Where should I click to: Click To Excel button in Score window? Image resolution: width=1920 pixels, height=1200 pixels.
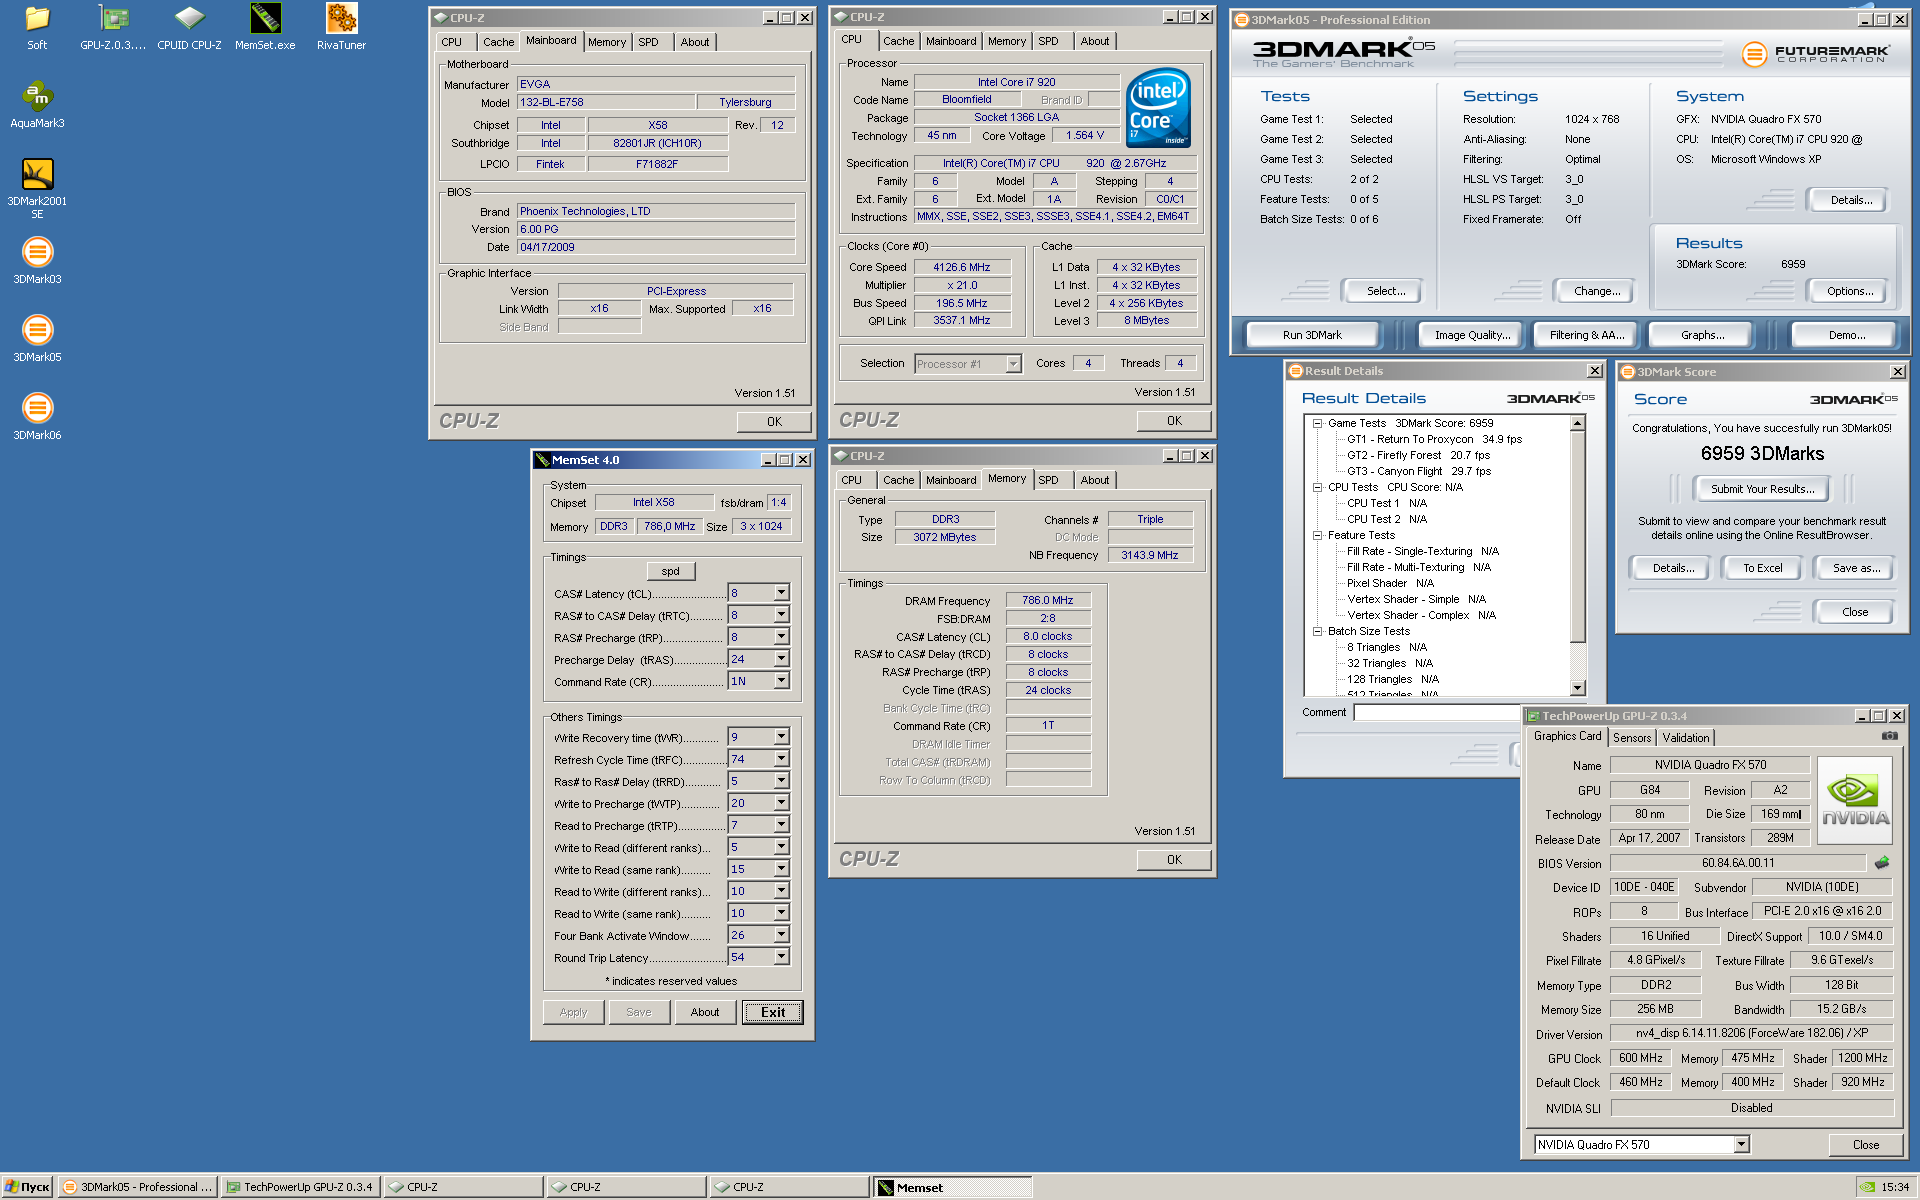coord(1762,568)
